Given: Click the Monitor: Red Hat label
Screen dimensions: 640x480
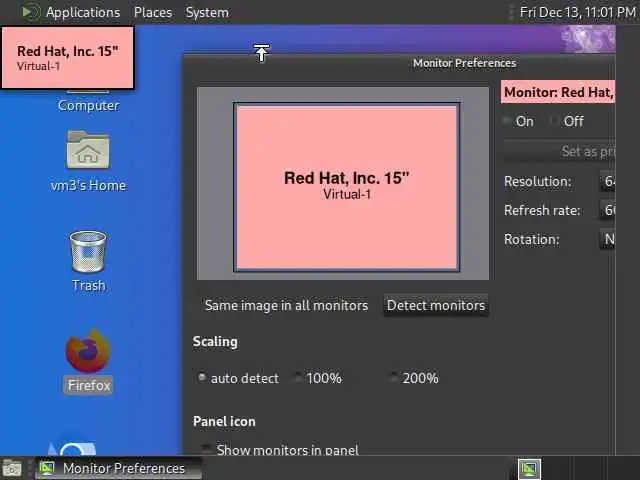Looking at the screenshot, I should [558, 92].
